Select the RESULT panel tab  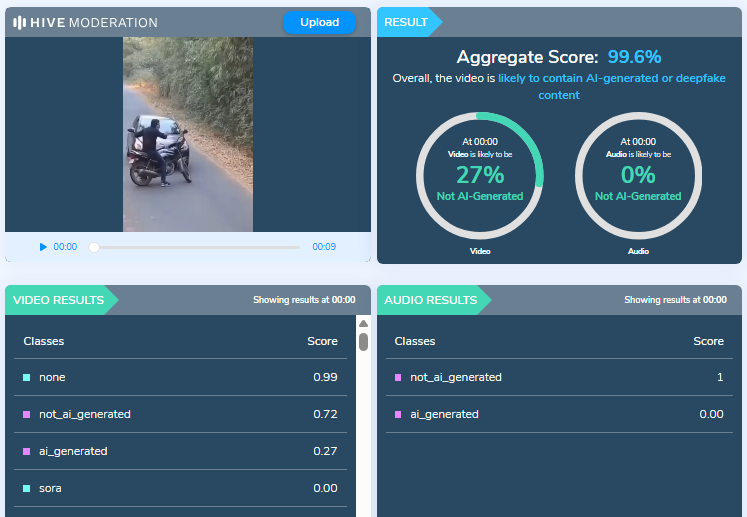click(406, 22)
